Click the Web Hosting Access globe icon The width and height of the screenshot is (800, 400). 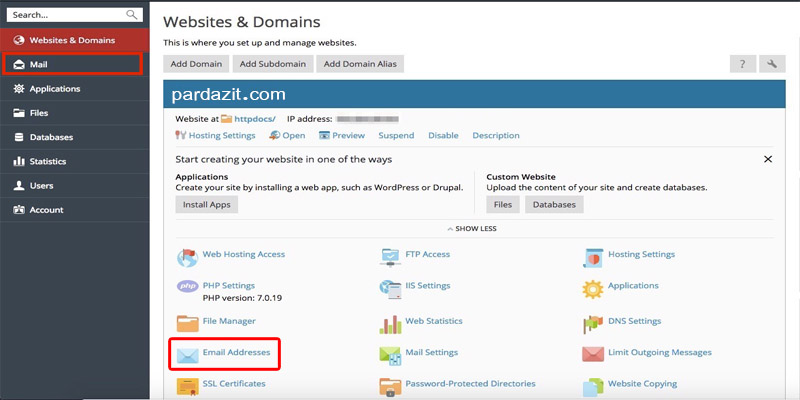[187, 257]
